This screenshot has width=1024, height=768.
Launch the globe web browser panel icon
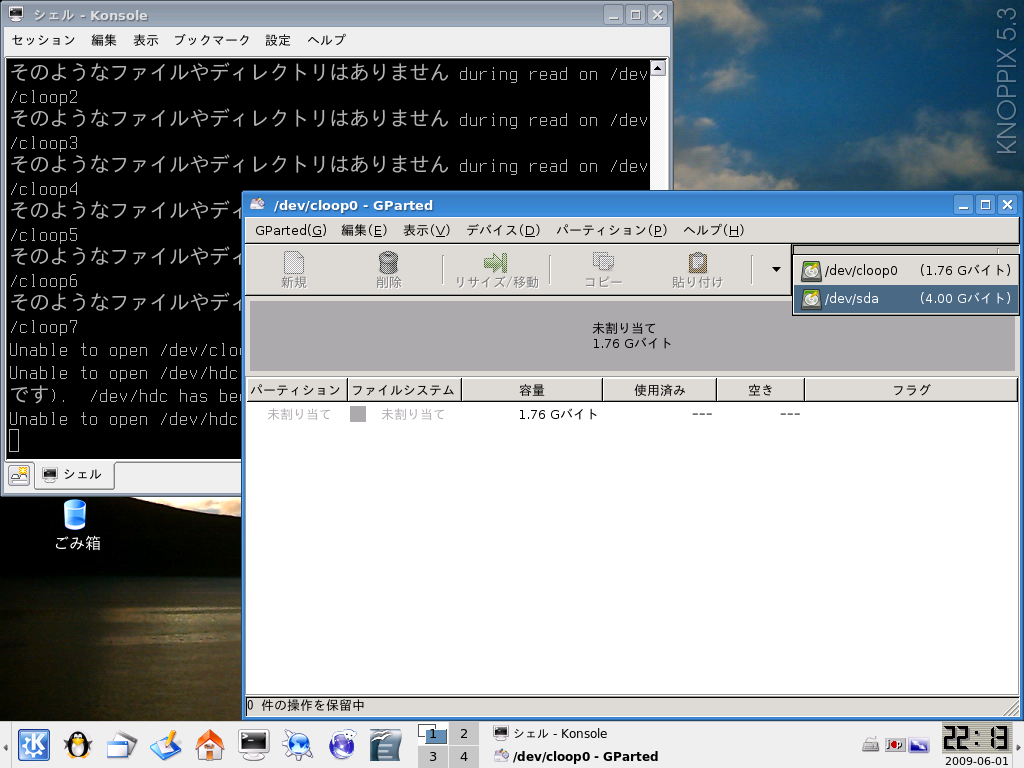342,745
